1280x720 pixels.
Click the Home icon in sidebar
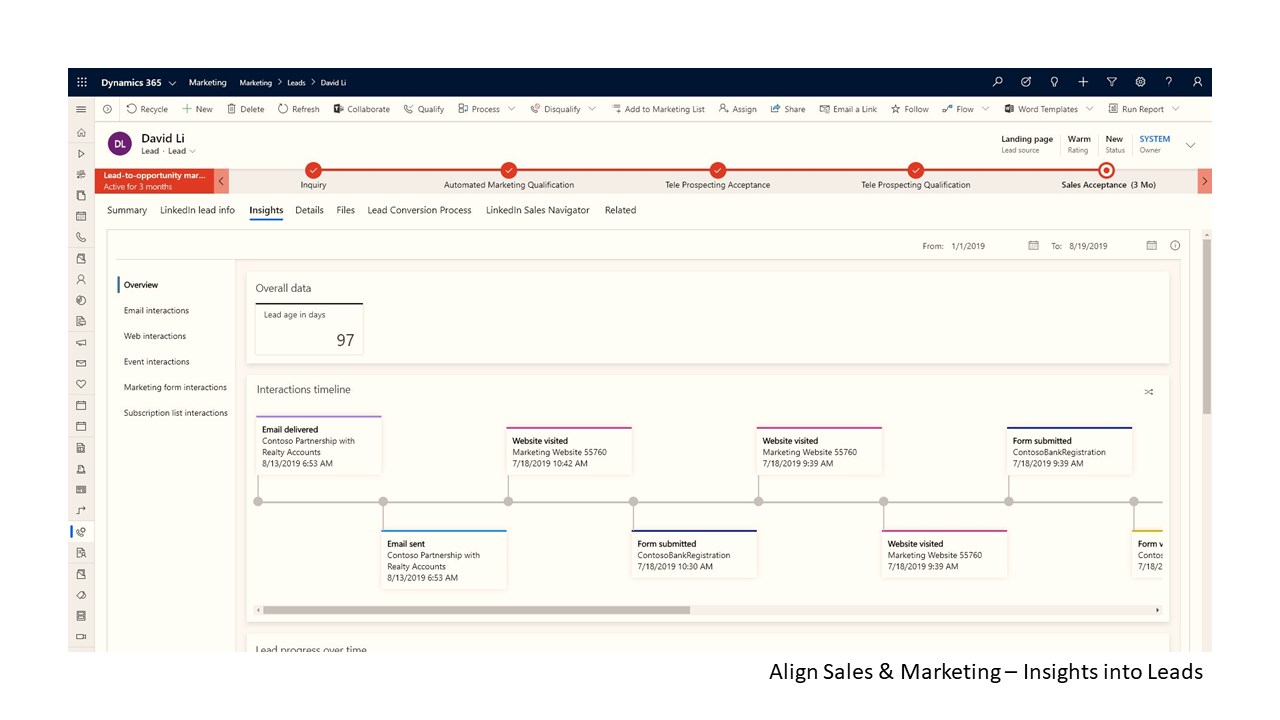click(x=81, y=132)
